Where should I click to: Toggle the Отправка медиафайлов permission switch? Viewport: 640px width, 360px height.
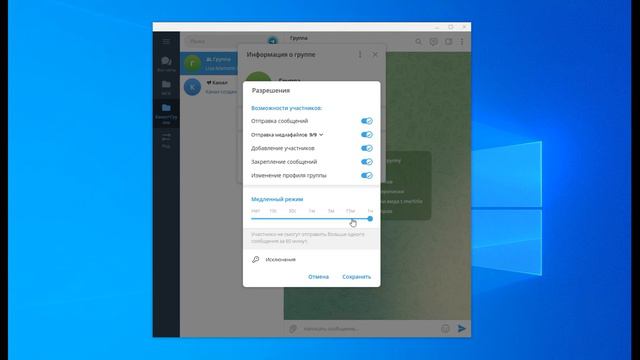click(367, 135)
